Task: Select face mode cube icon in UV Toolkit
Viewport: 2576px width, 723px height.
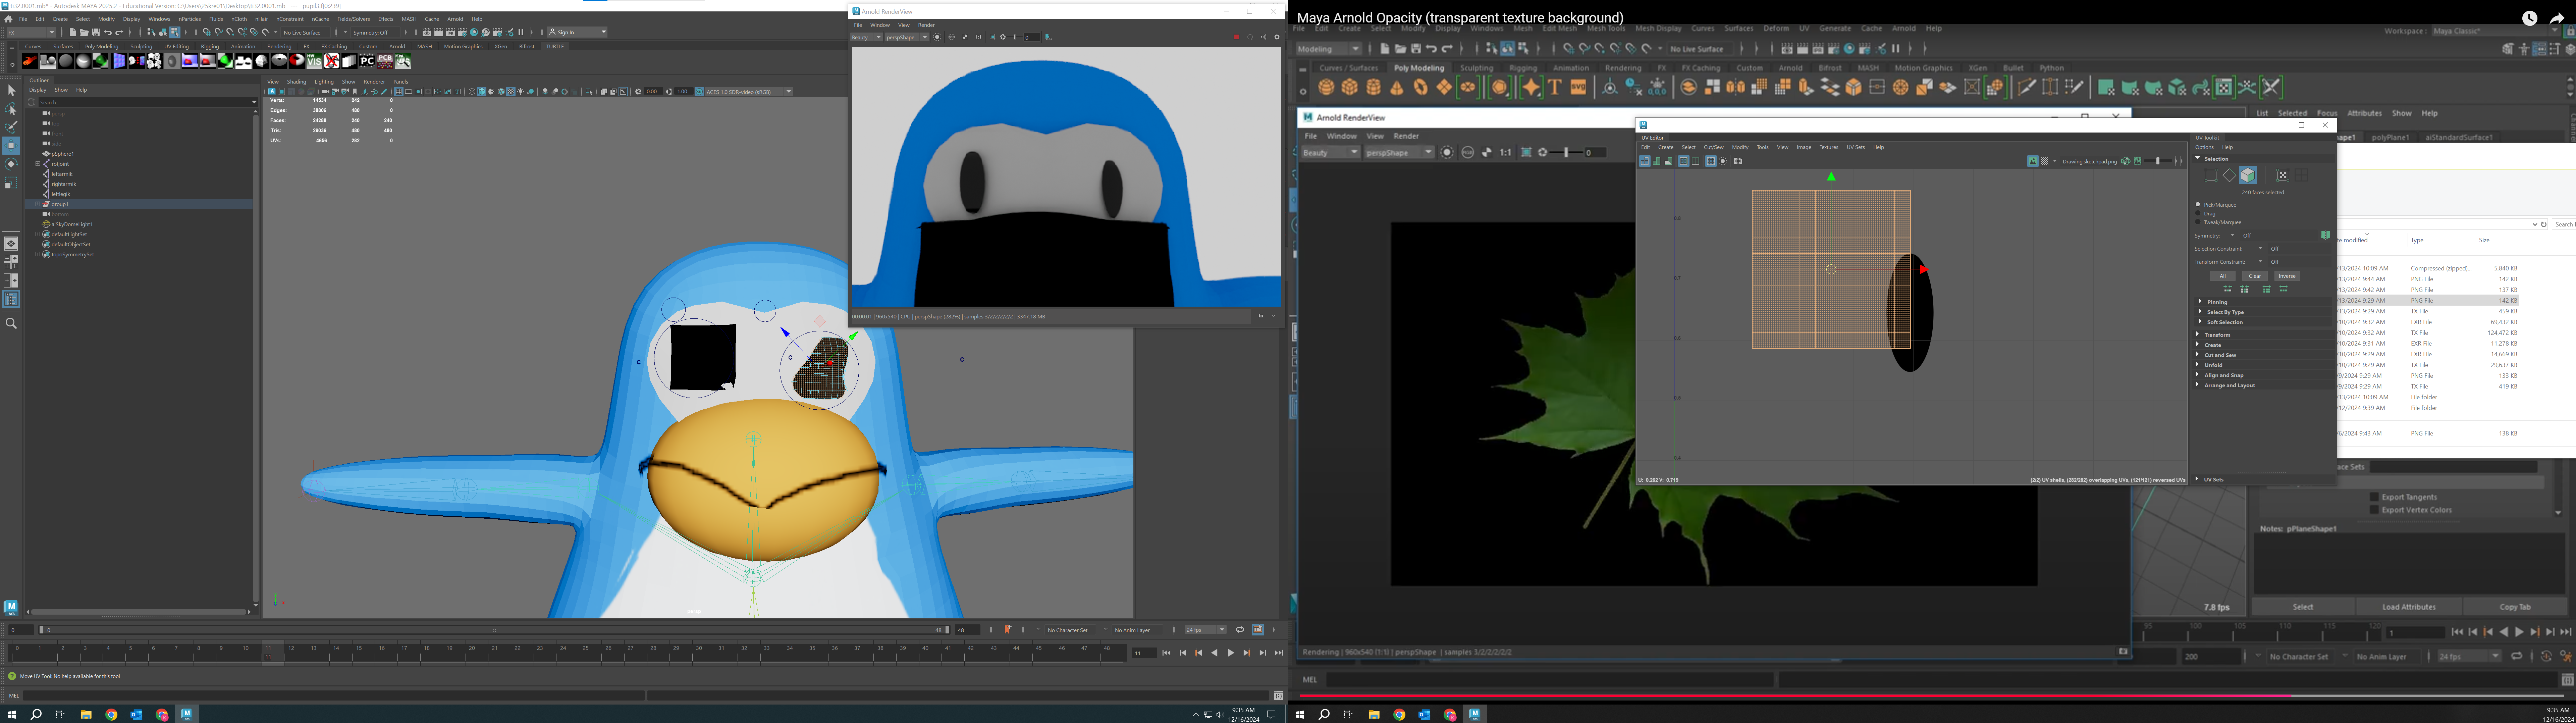Action: pos(2248,175)
